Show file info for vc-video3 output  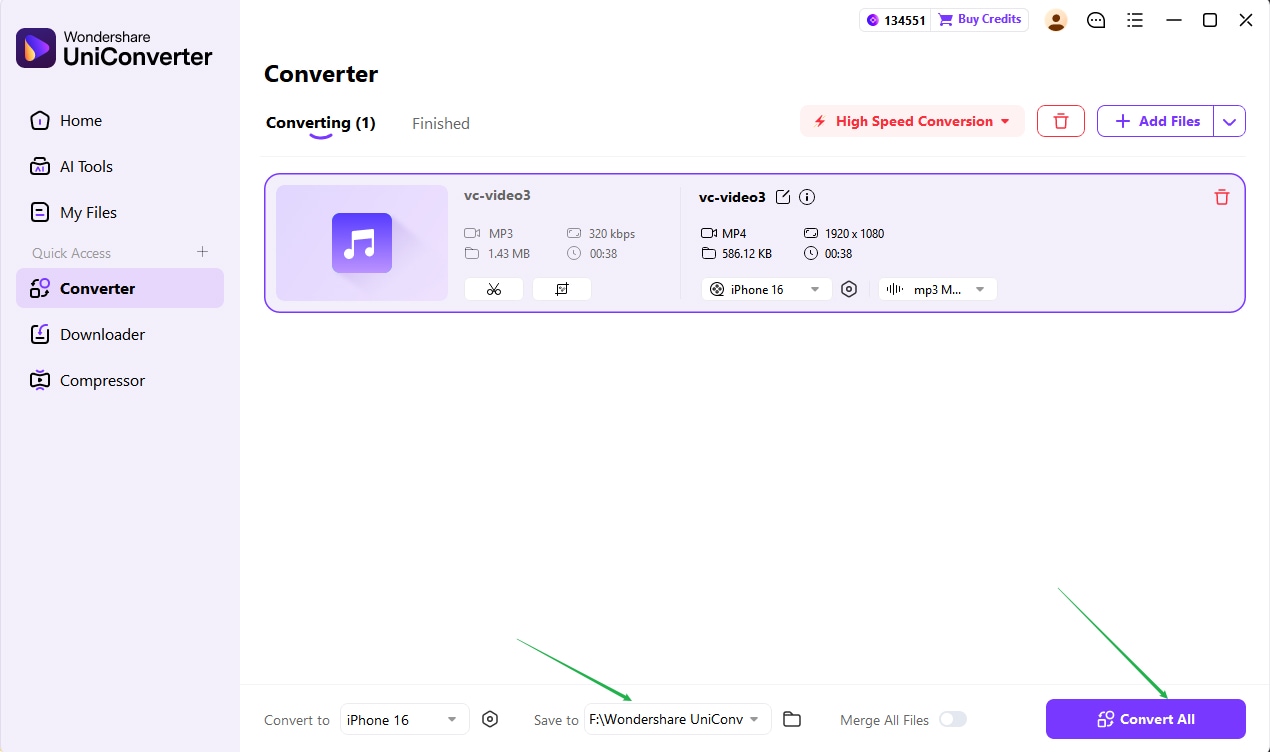click(807, 197)
